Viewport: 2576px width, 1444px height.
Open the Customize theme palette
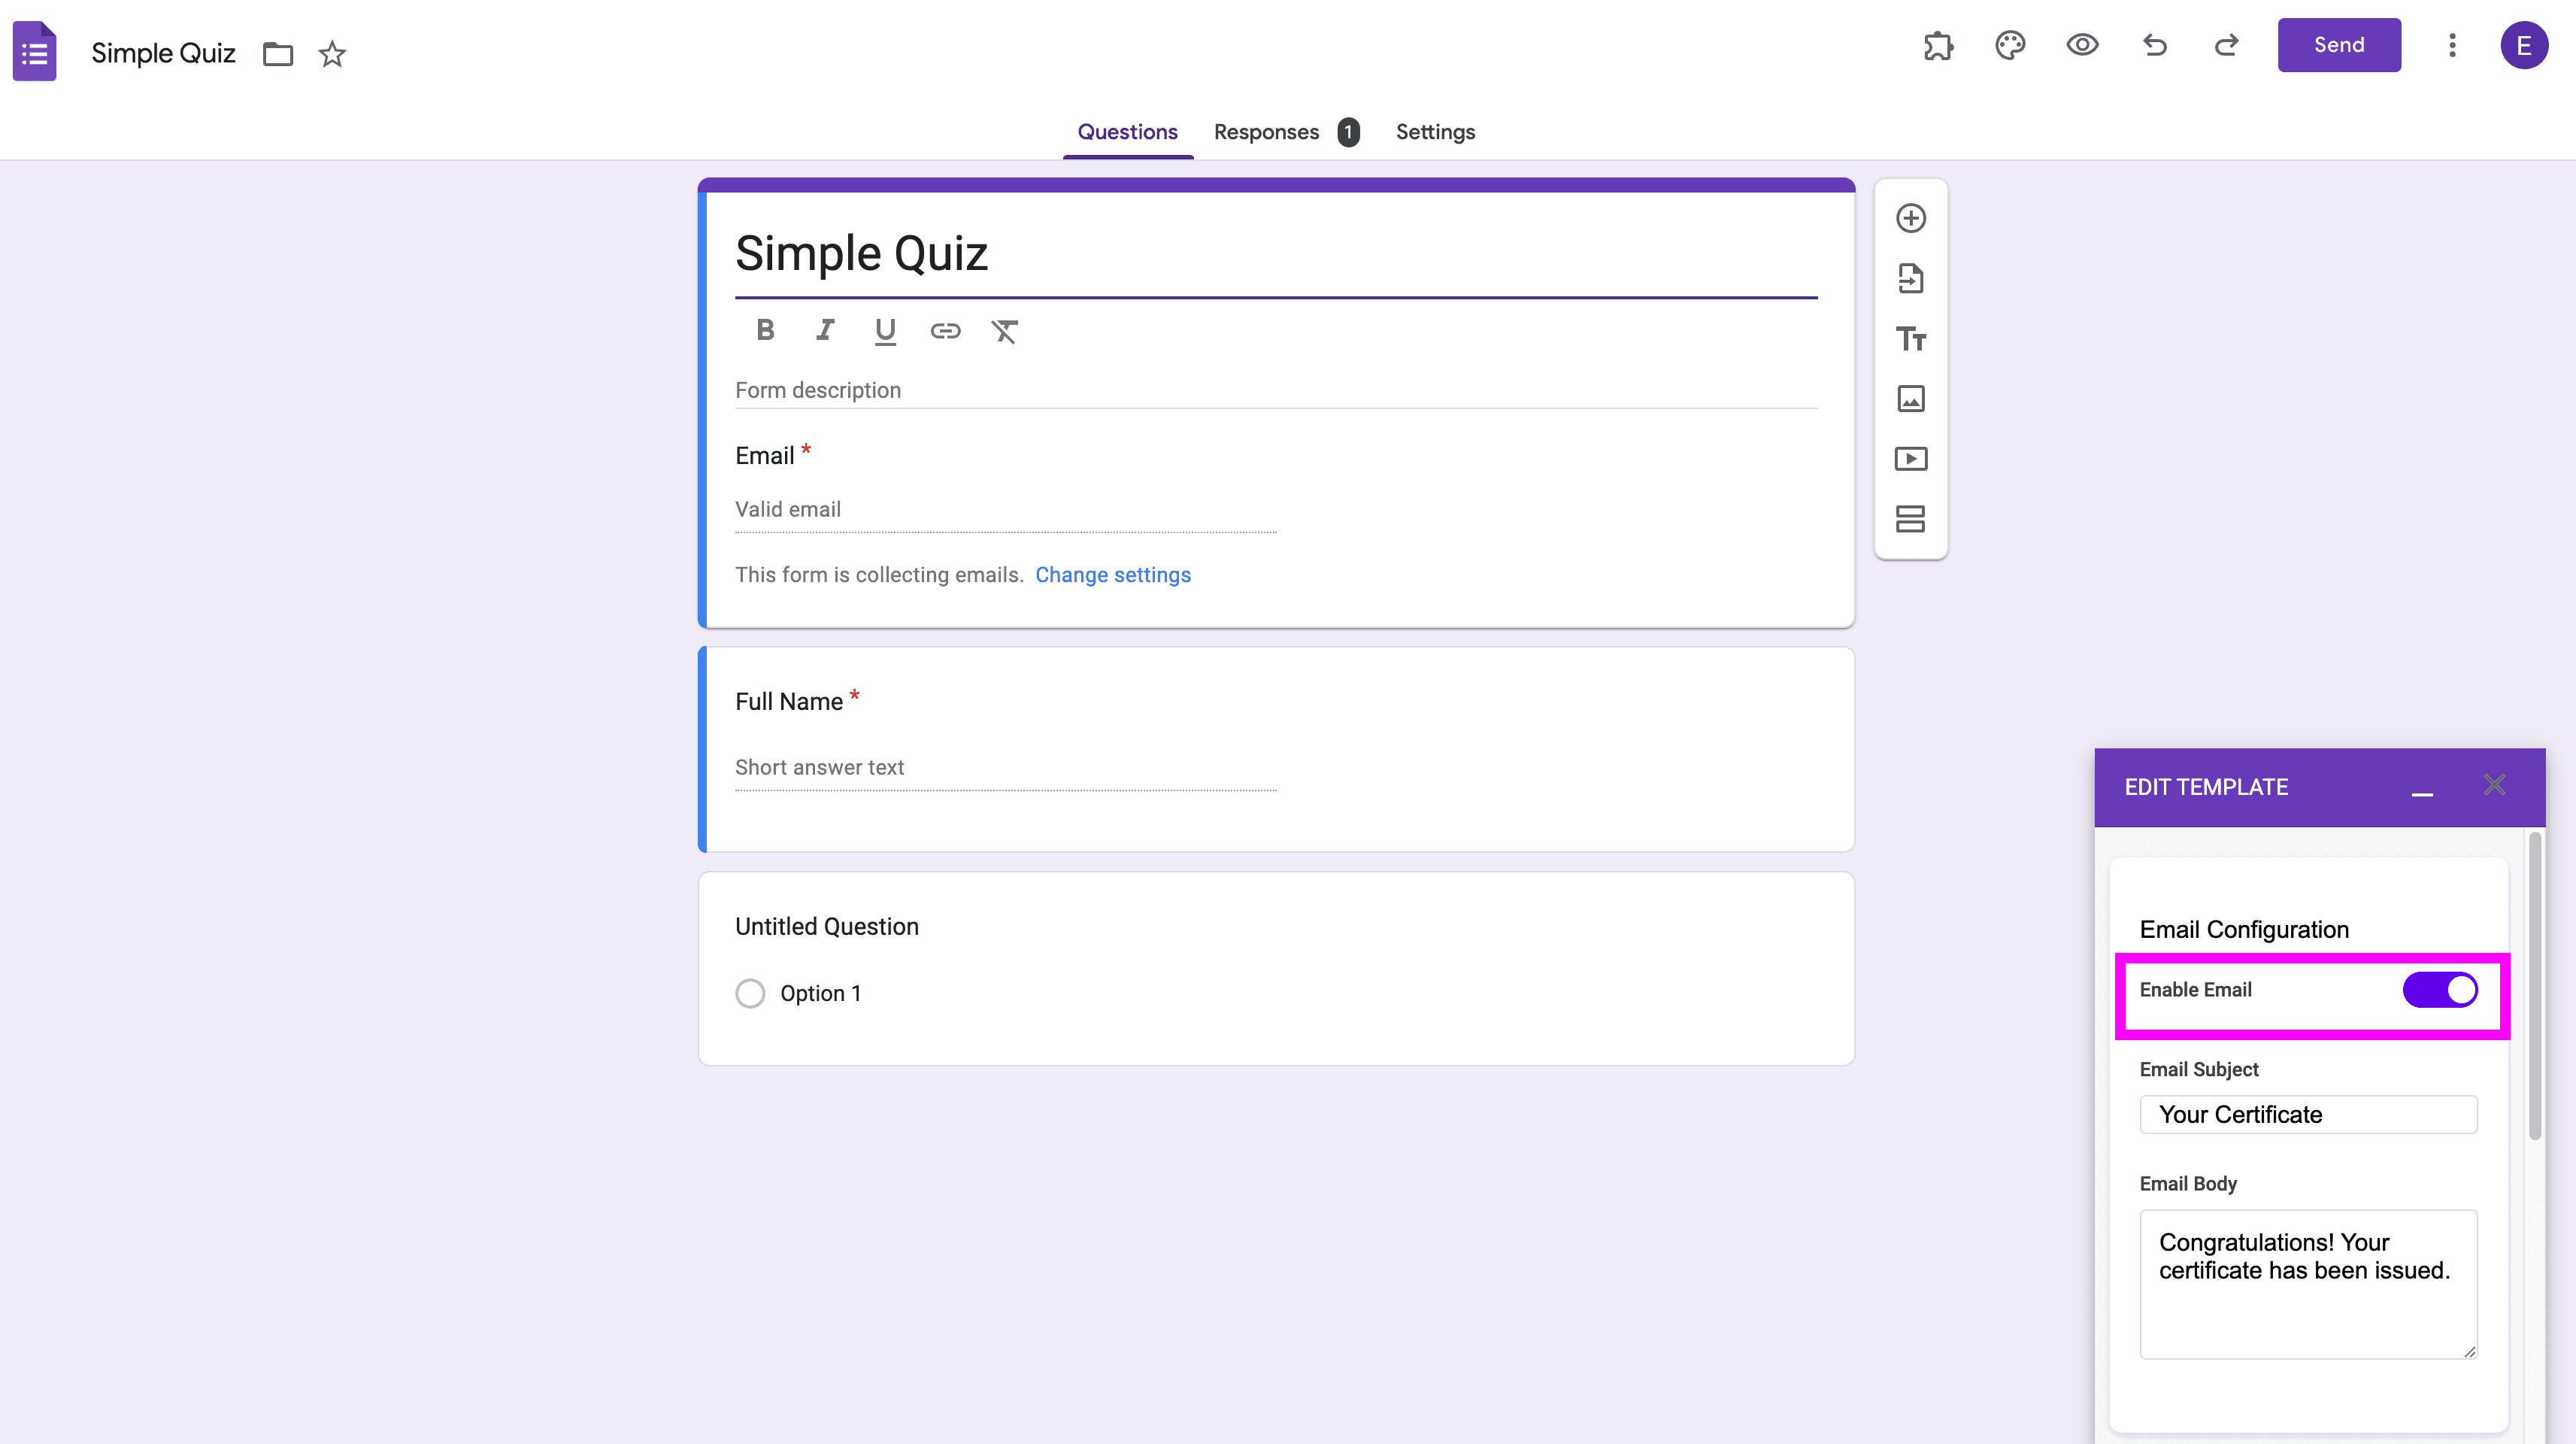tap(2010, 45)
